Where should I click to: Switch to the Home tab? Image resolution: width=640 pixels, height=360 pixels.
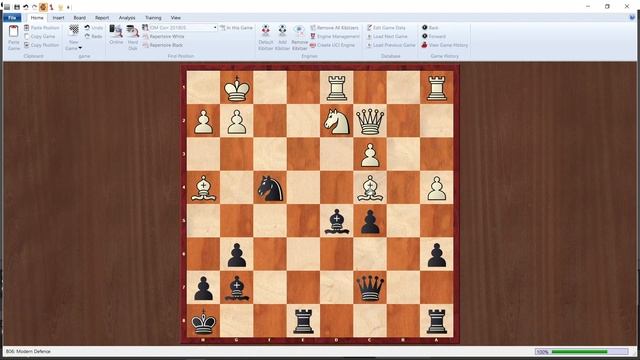point(37,18)
